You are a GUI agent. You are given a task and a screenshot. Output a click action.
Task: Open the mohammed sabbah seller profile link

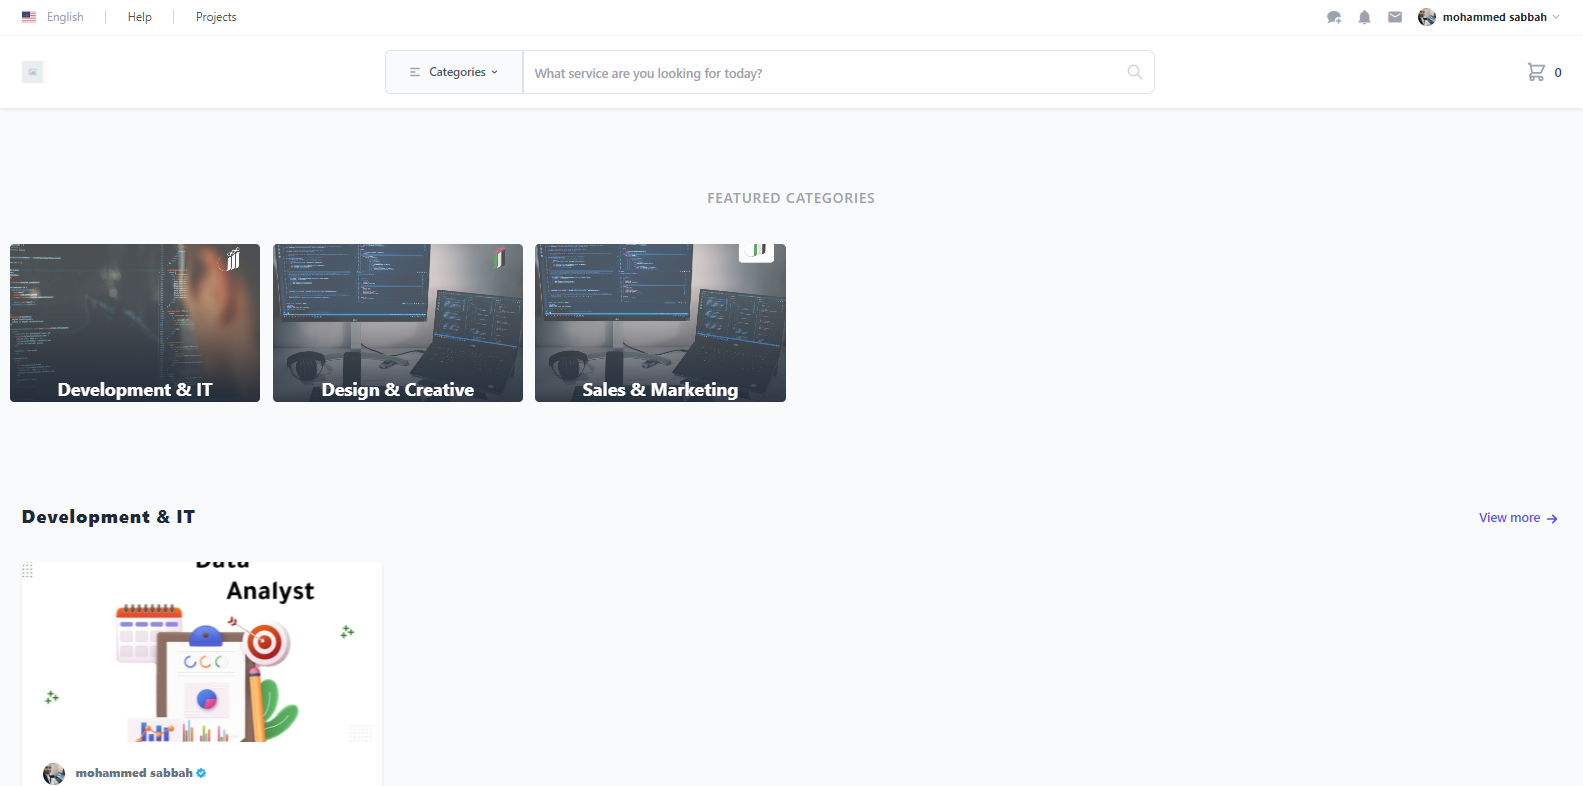tap(133, 773)
